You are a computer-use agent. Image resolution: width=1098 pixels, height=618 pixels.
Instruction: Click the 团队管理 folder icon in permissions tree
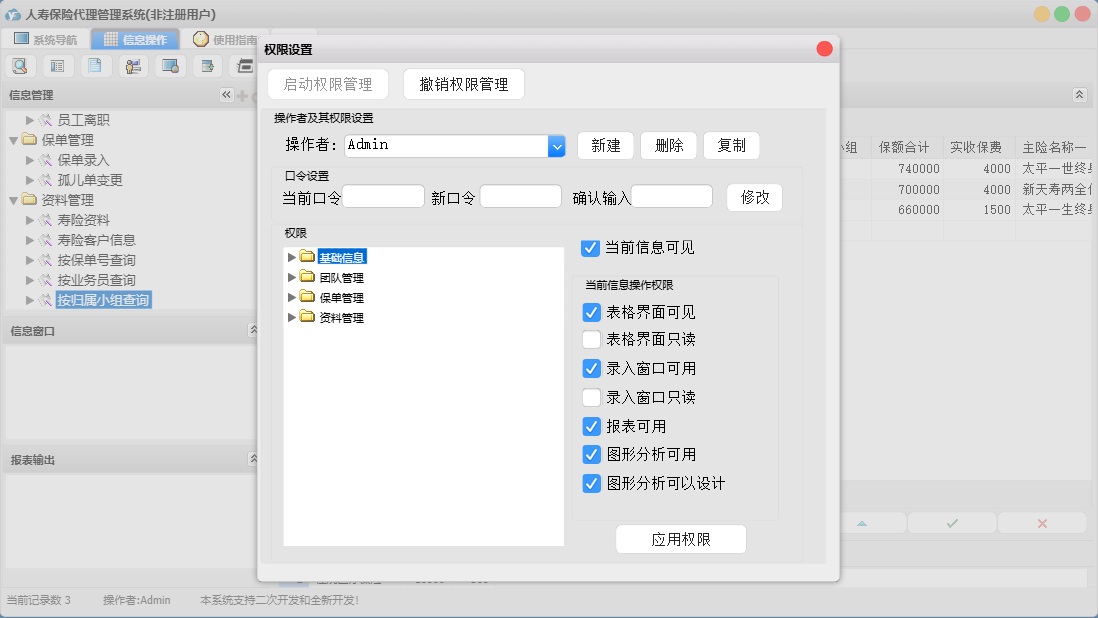coord(307,277)
